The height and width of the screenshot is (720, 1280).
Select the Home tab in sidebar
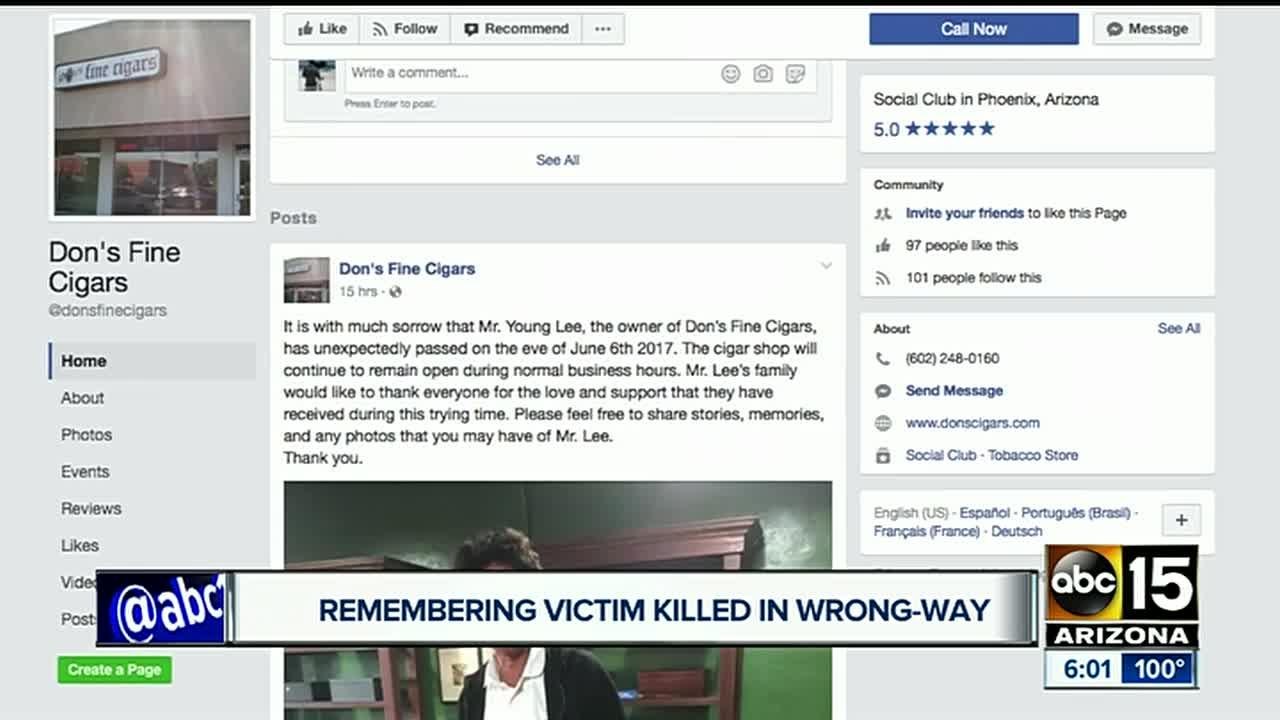coord(152,361)
